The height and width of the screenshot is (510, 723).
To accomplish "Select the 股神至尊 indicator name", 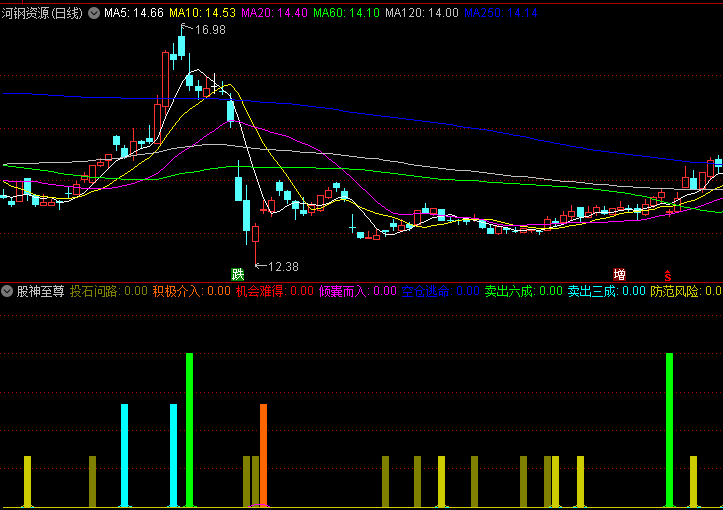I will [41, 291].
